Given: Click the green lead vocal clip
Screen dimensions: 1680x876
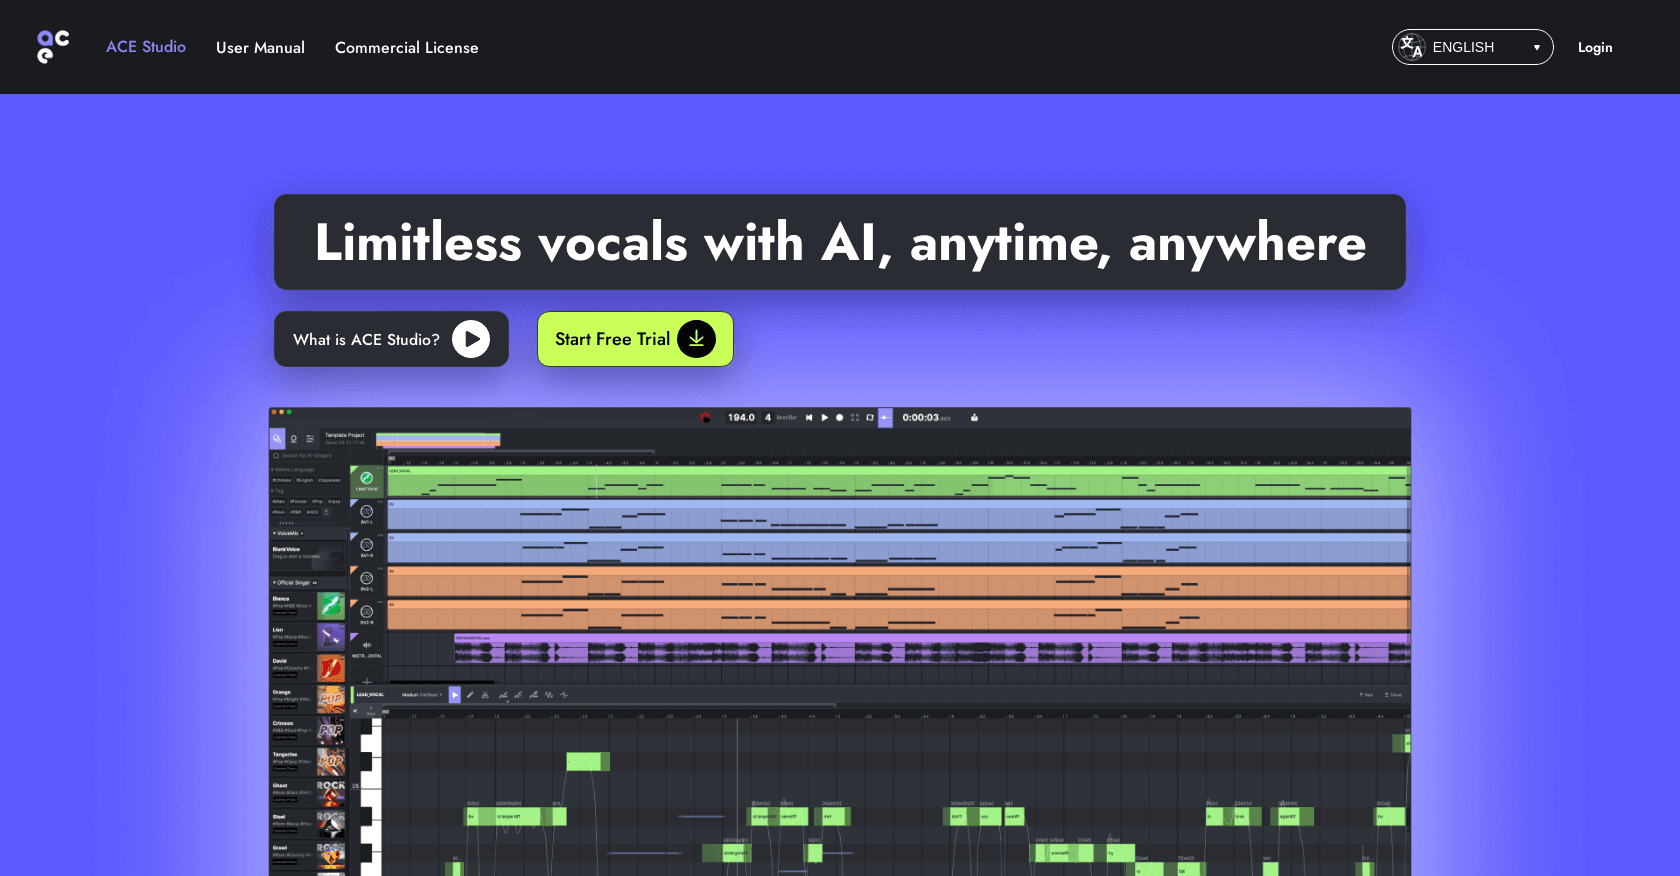Looking at the screenshot, I should 898,481.
